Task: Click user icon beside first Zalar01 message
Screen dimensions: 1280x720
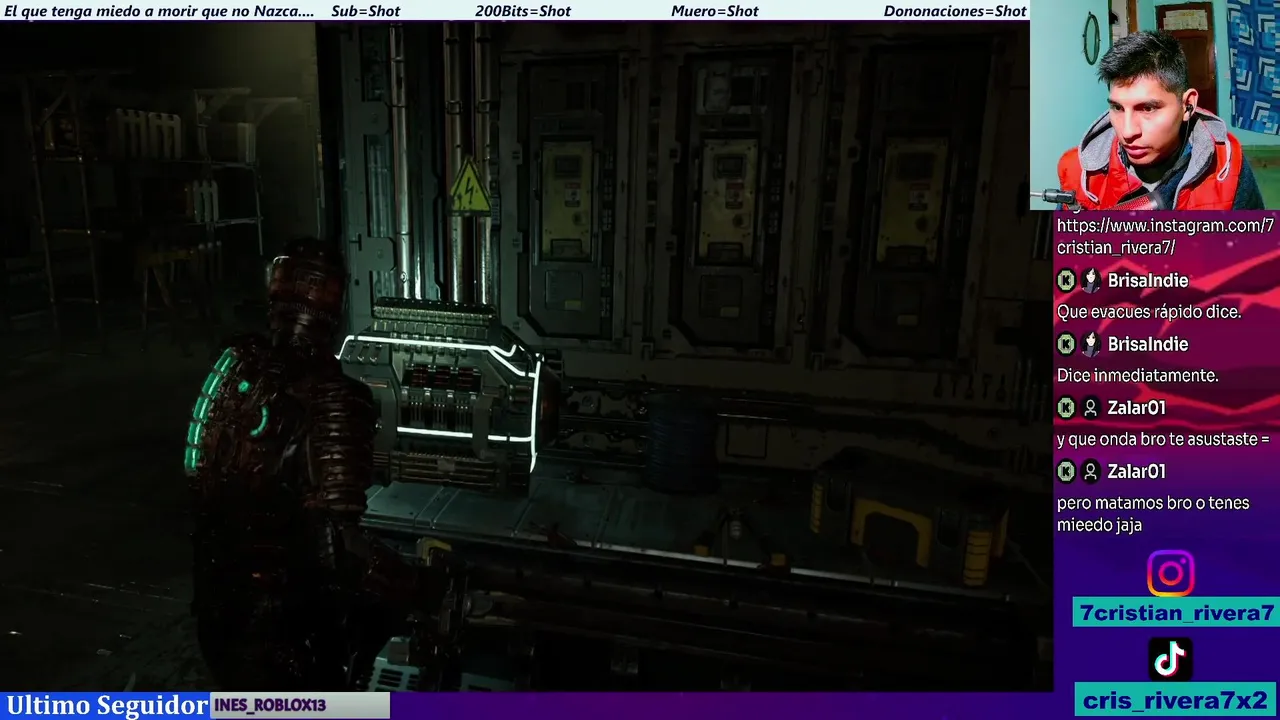Action: (1091, 408)
